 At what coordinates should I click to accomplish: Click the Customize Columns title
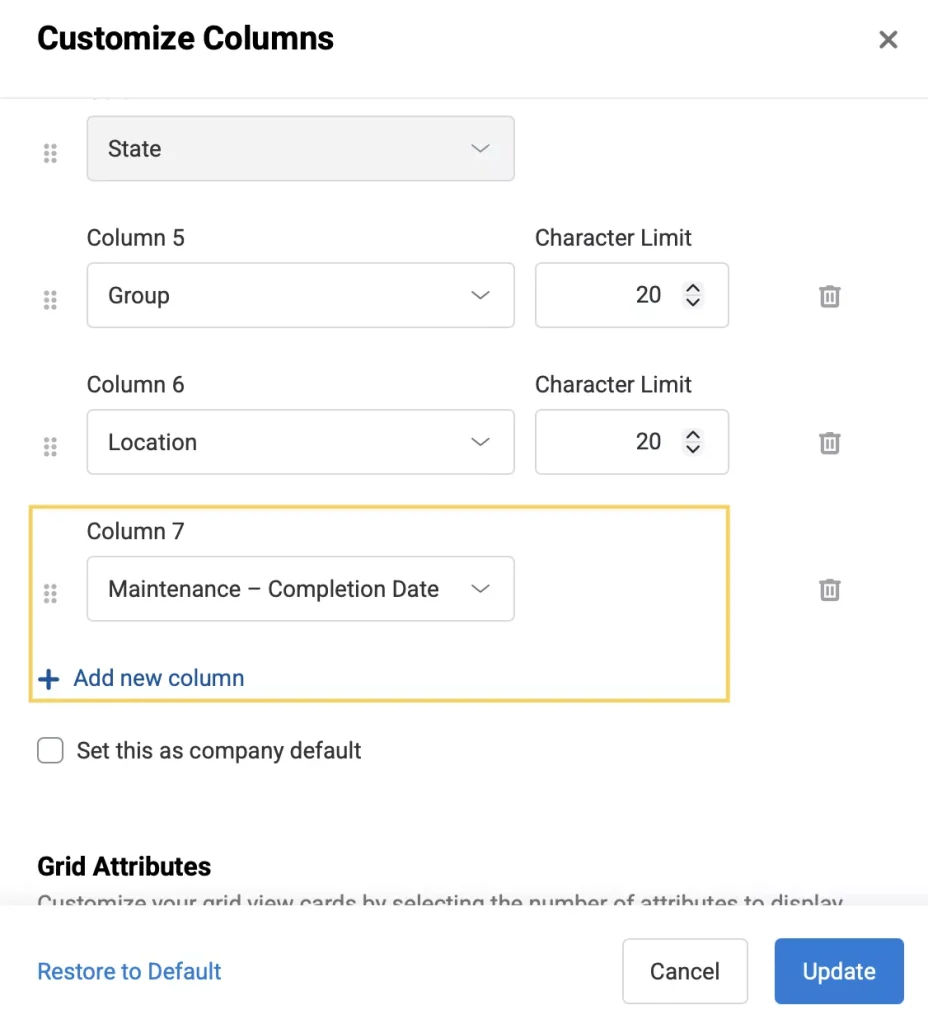point(185,38)
